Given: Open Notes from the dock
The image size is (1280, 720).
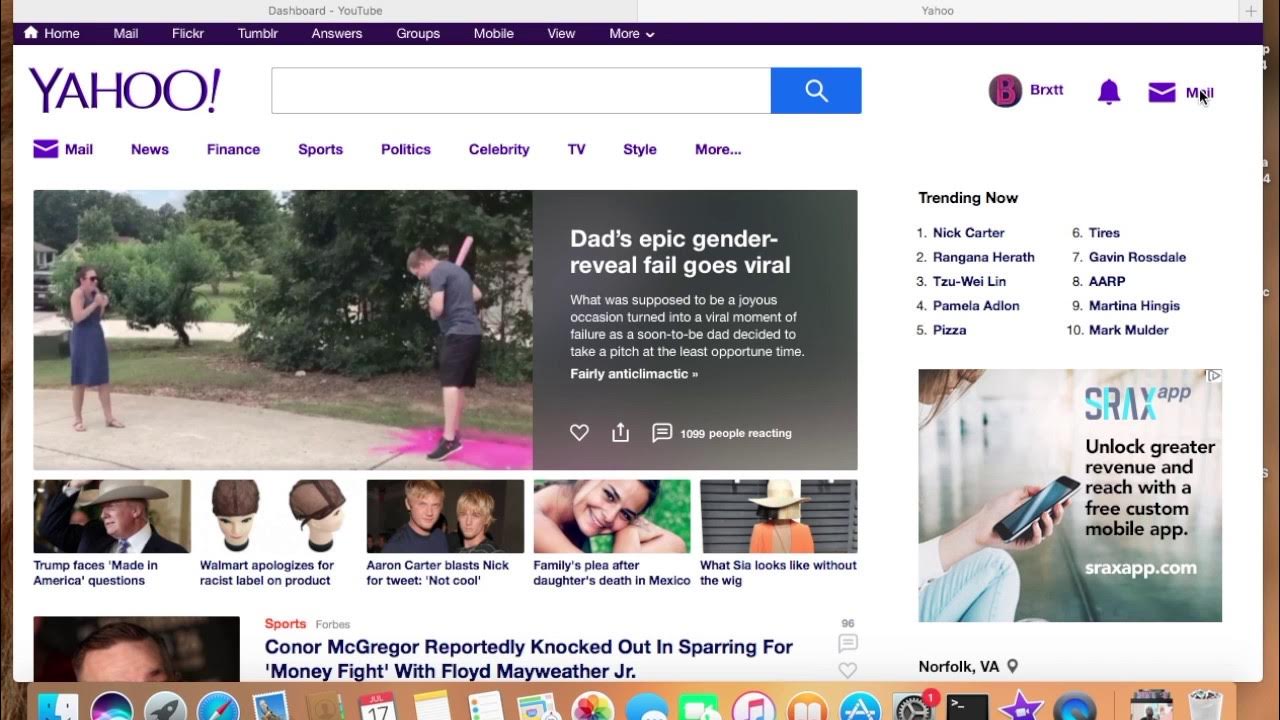Looking at the screenshot, I should (432, 708).
